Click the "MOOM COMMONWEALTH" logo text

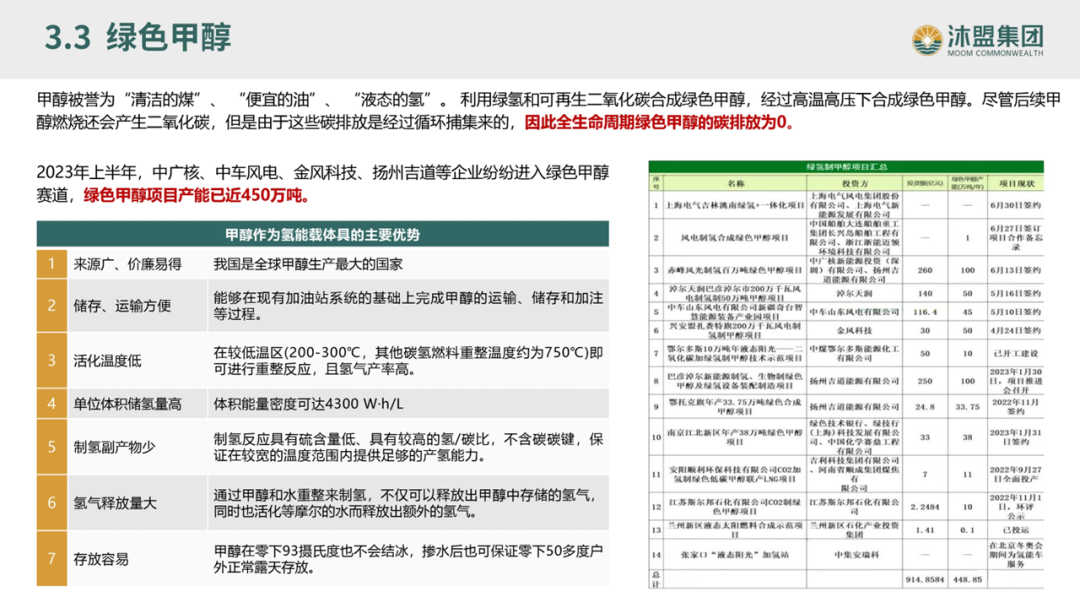pyautogui.click(x=995, y=53)
